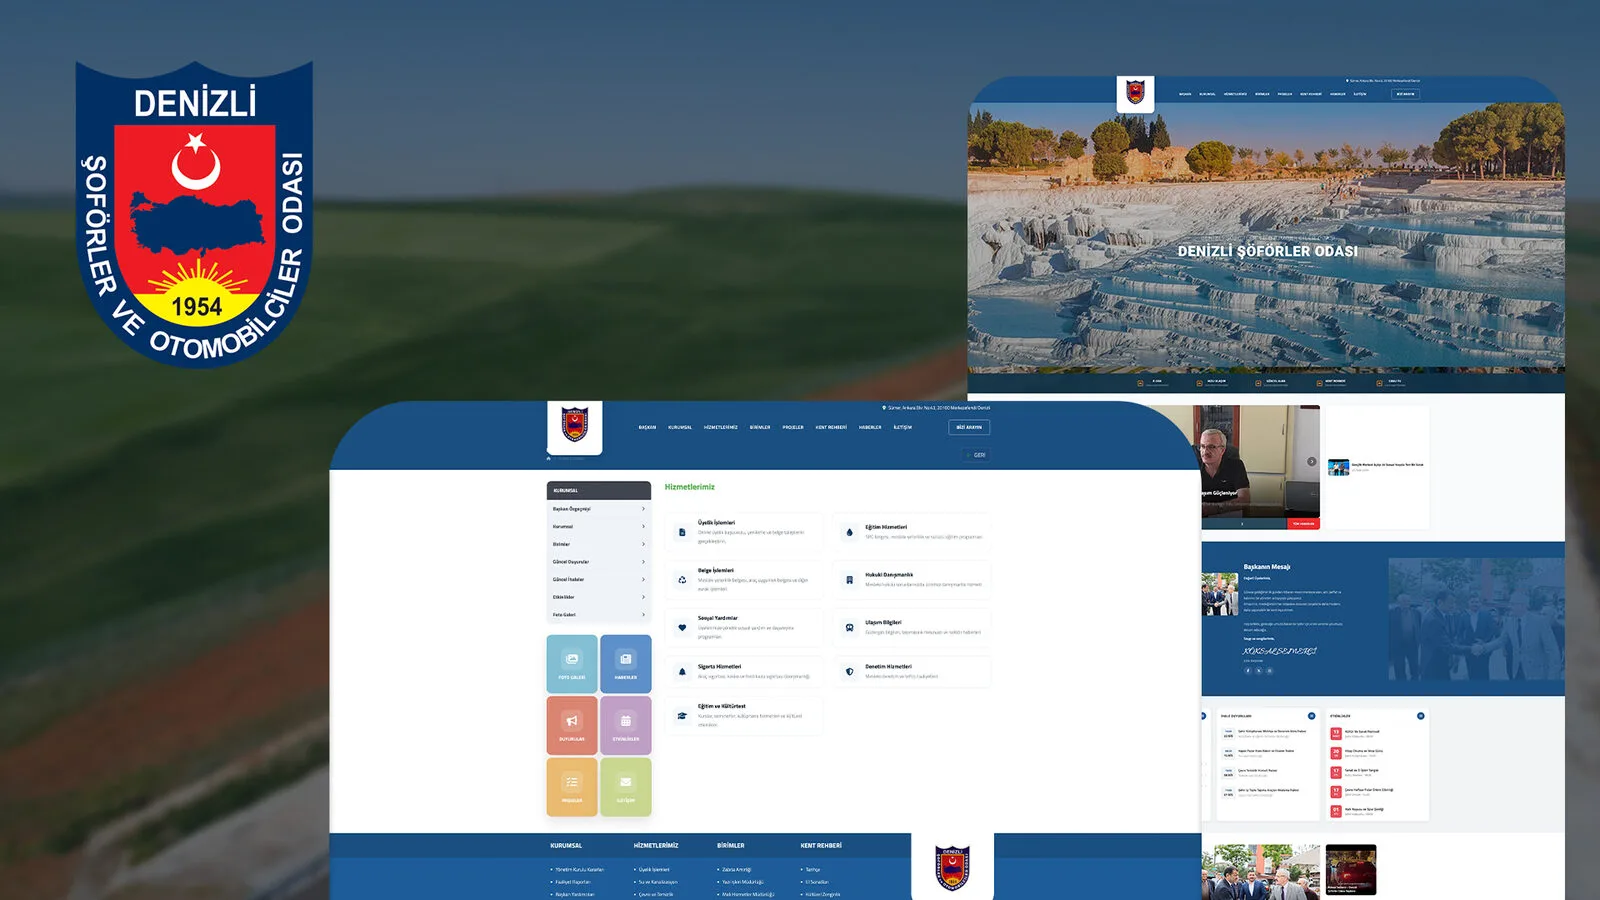Screen dimensions: 1600x900
Task: Open BİRİMLER in services page top navigation
Action: tap(760, 427)
